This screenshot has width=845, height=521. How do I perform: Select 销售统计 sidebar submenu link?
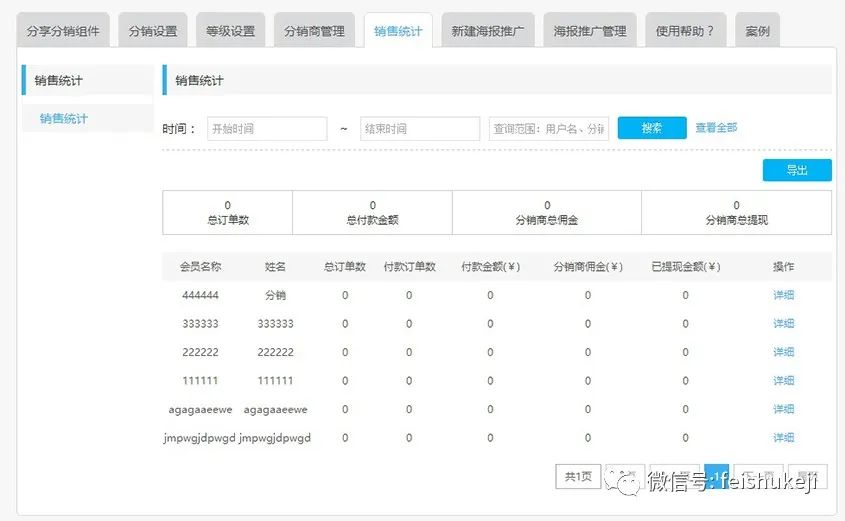point(64,119)
